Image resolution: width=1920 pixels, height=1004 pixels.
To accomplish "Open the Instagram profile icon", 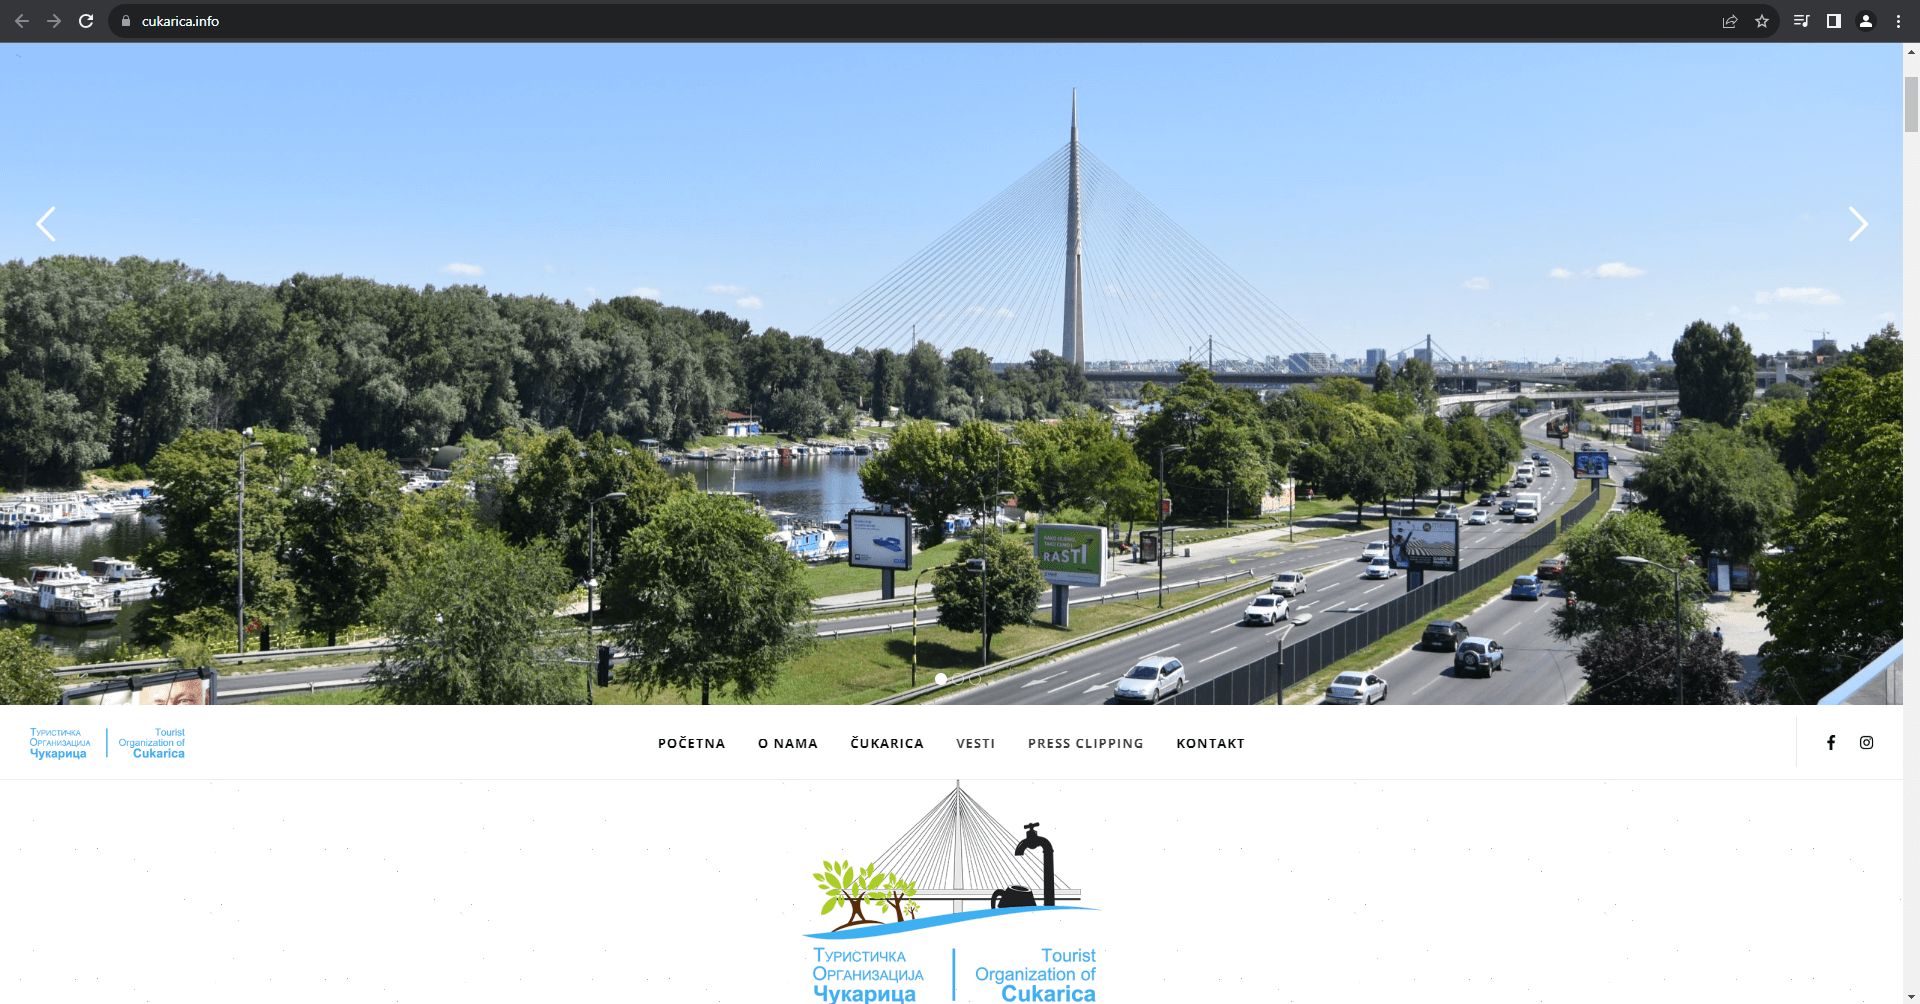I will (x=1866, y=743).
